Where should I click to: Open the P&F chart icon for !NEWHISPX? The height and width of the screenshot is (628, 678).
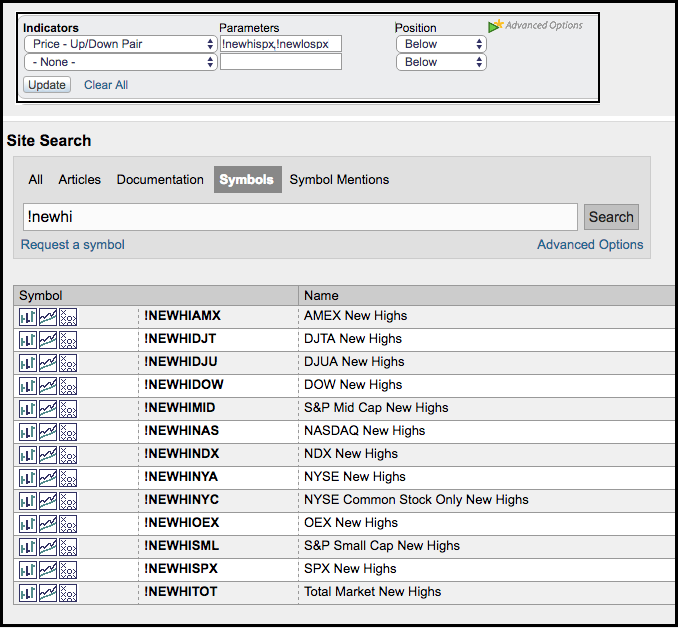(x=68, y=569)
